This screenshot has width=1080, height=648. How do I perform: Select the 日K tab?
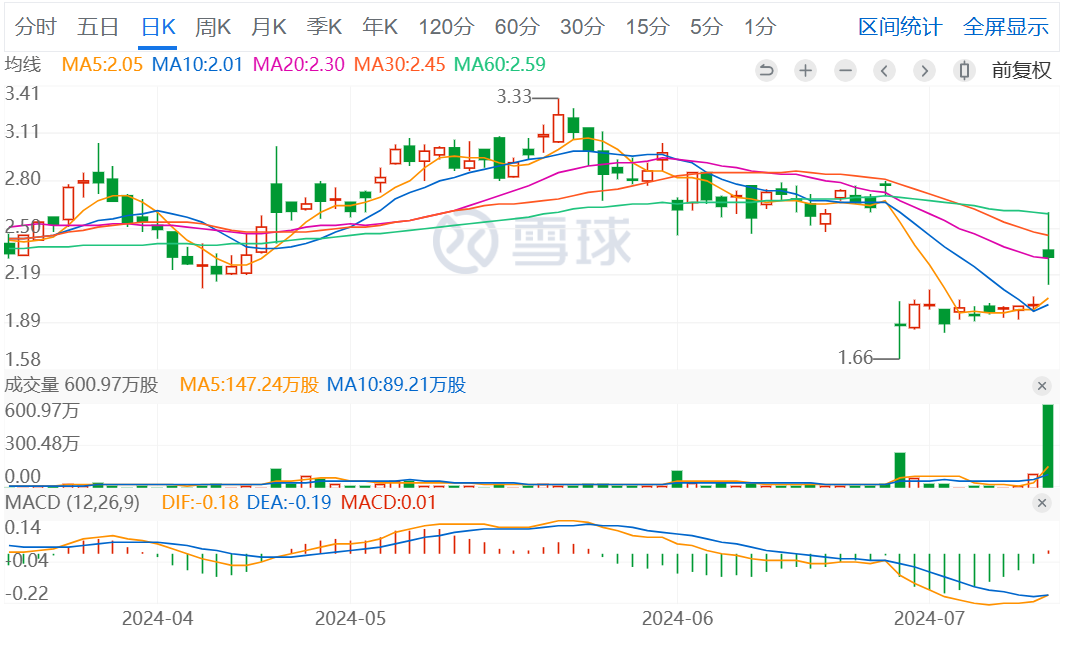point(158,27)
